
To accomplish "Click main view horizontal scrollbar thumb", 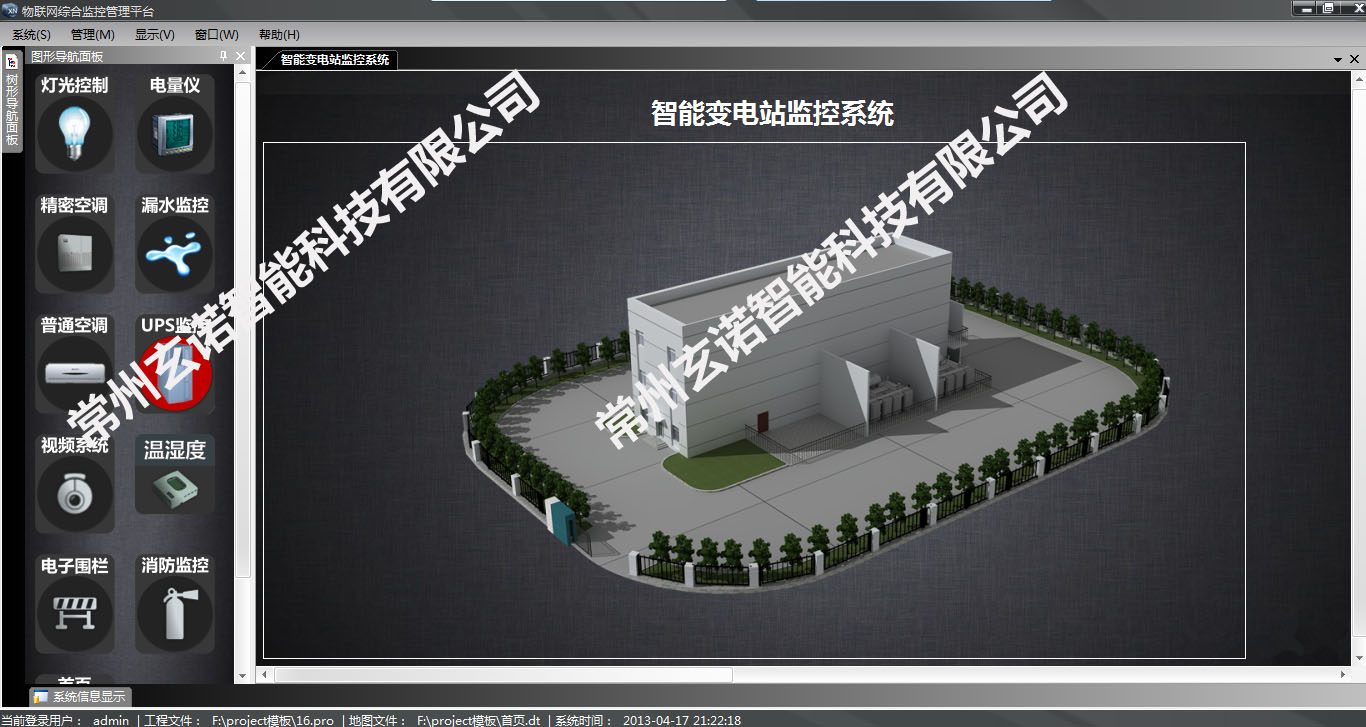I will tap(503, 675).
